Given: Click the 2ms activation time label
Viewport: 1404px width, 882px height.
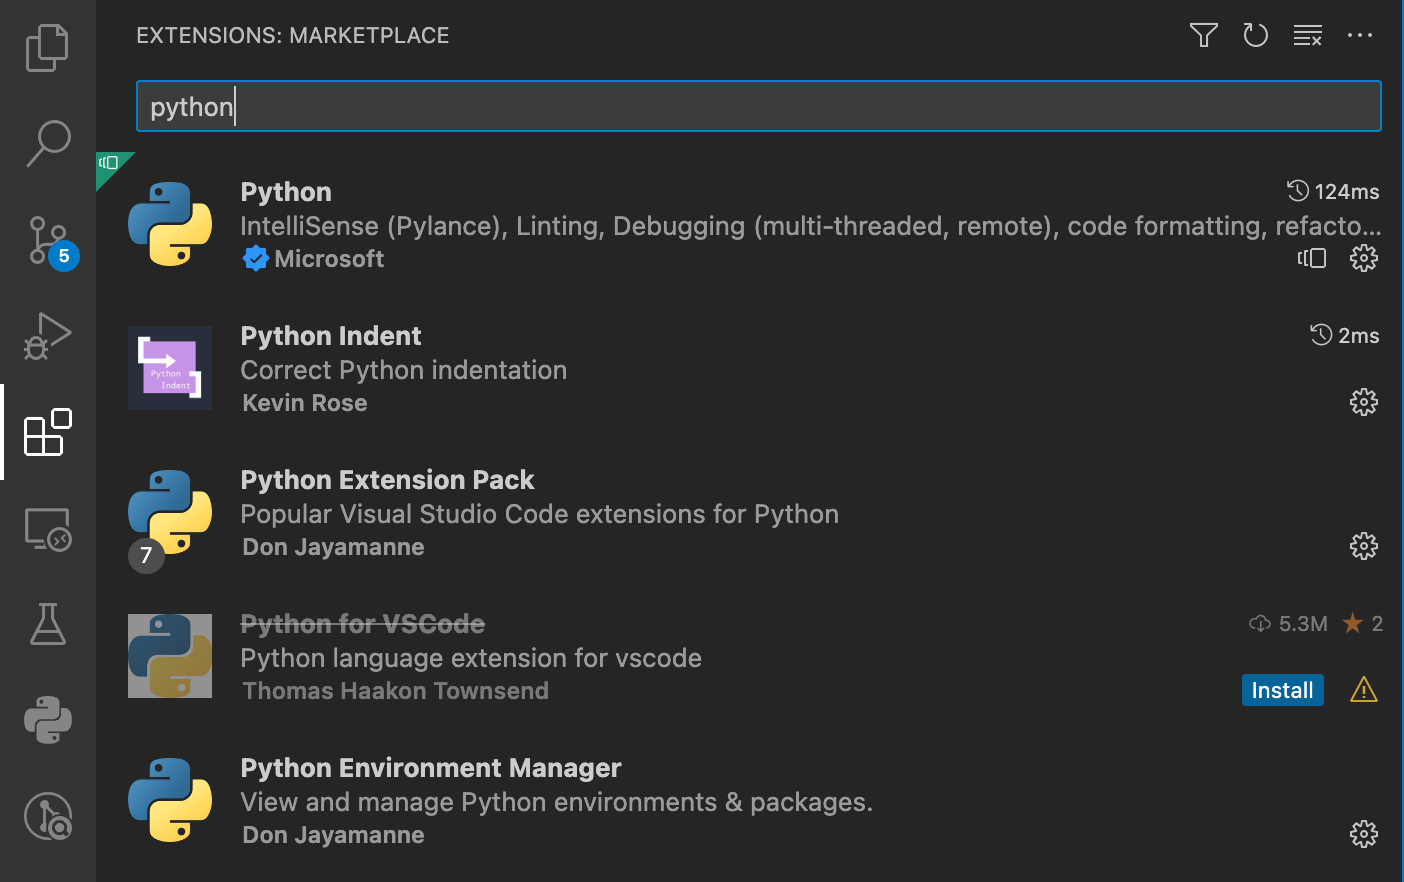Looking at the screenshot, I should tap(1345, 335).
